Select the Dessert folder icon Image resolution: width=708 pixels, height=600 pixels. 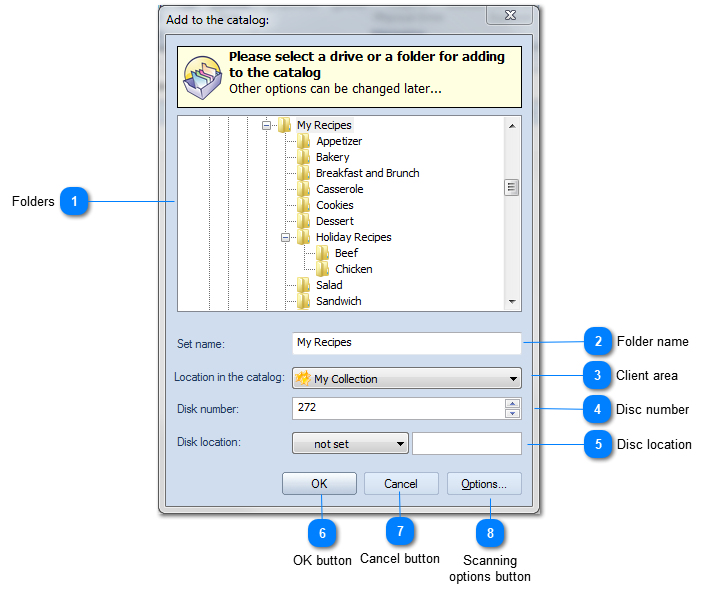click(304, 221)
